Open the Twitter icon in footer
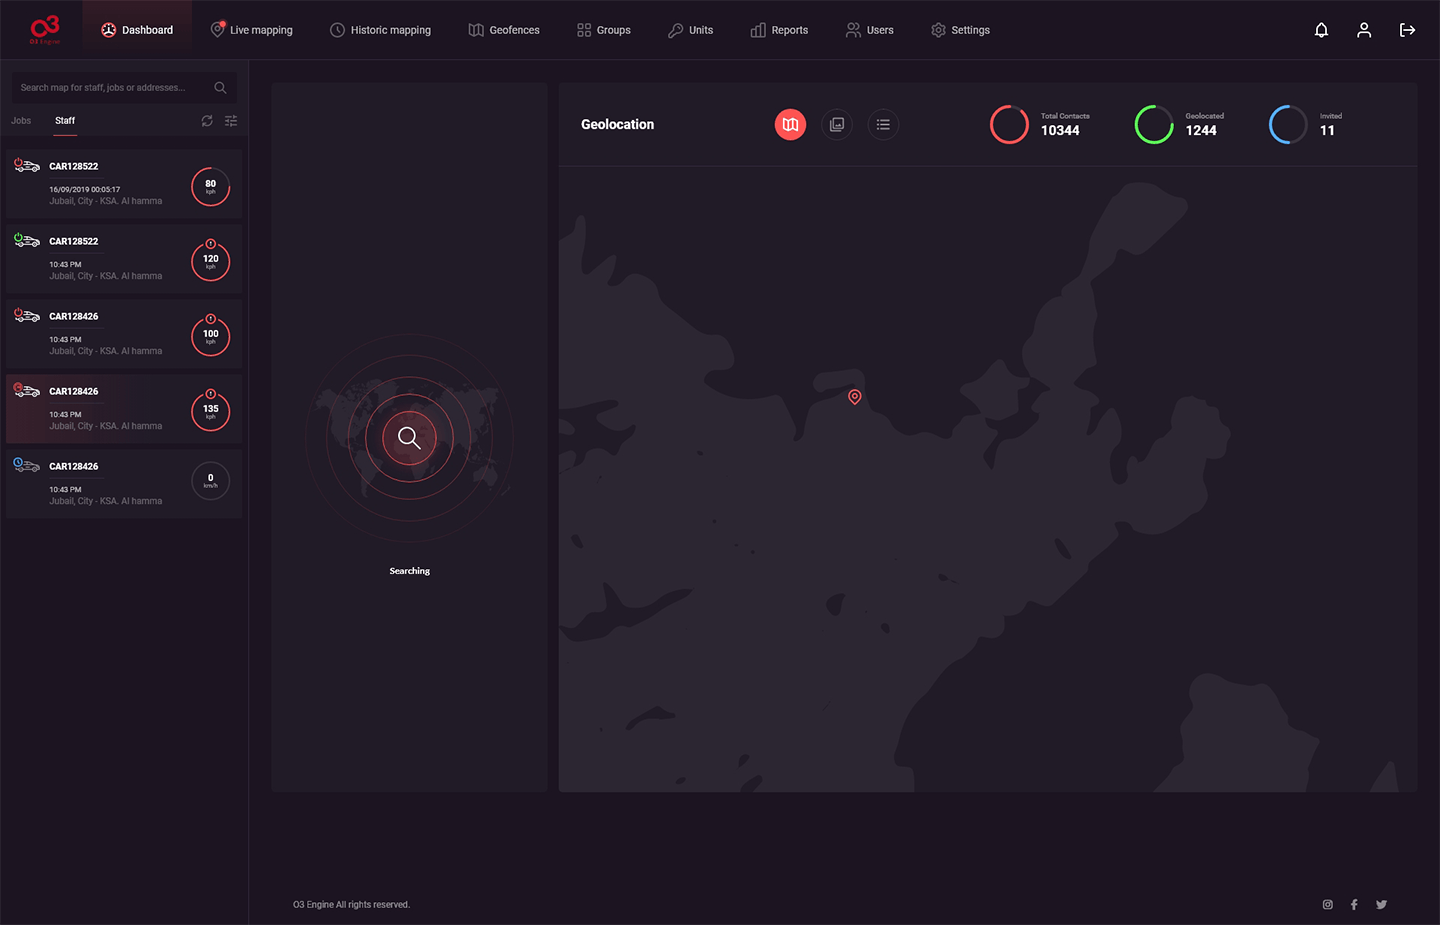This screenshot has height=925, width=1440. tap(1381, 904)
